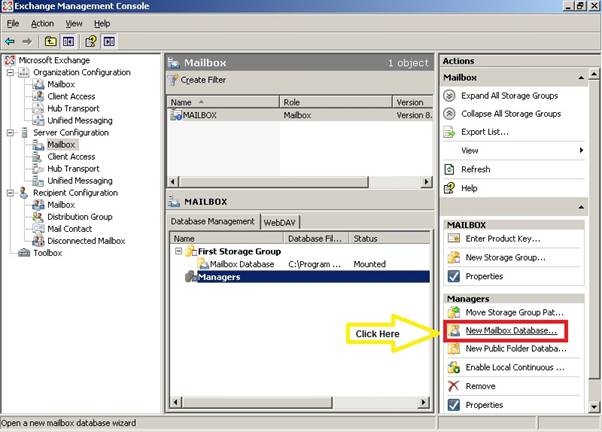Click the New Storage Group icon
This screenshot has height=432, width=602.
pyautogui.click(x=454, y=257)
